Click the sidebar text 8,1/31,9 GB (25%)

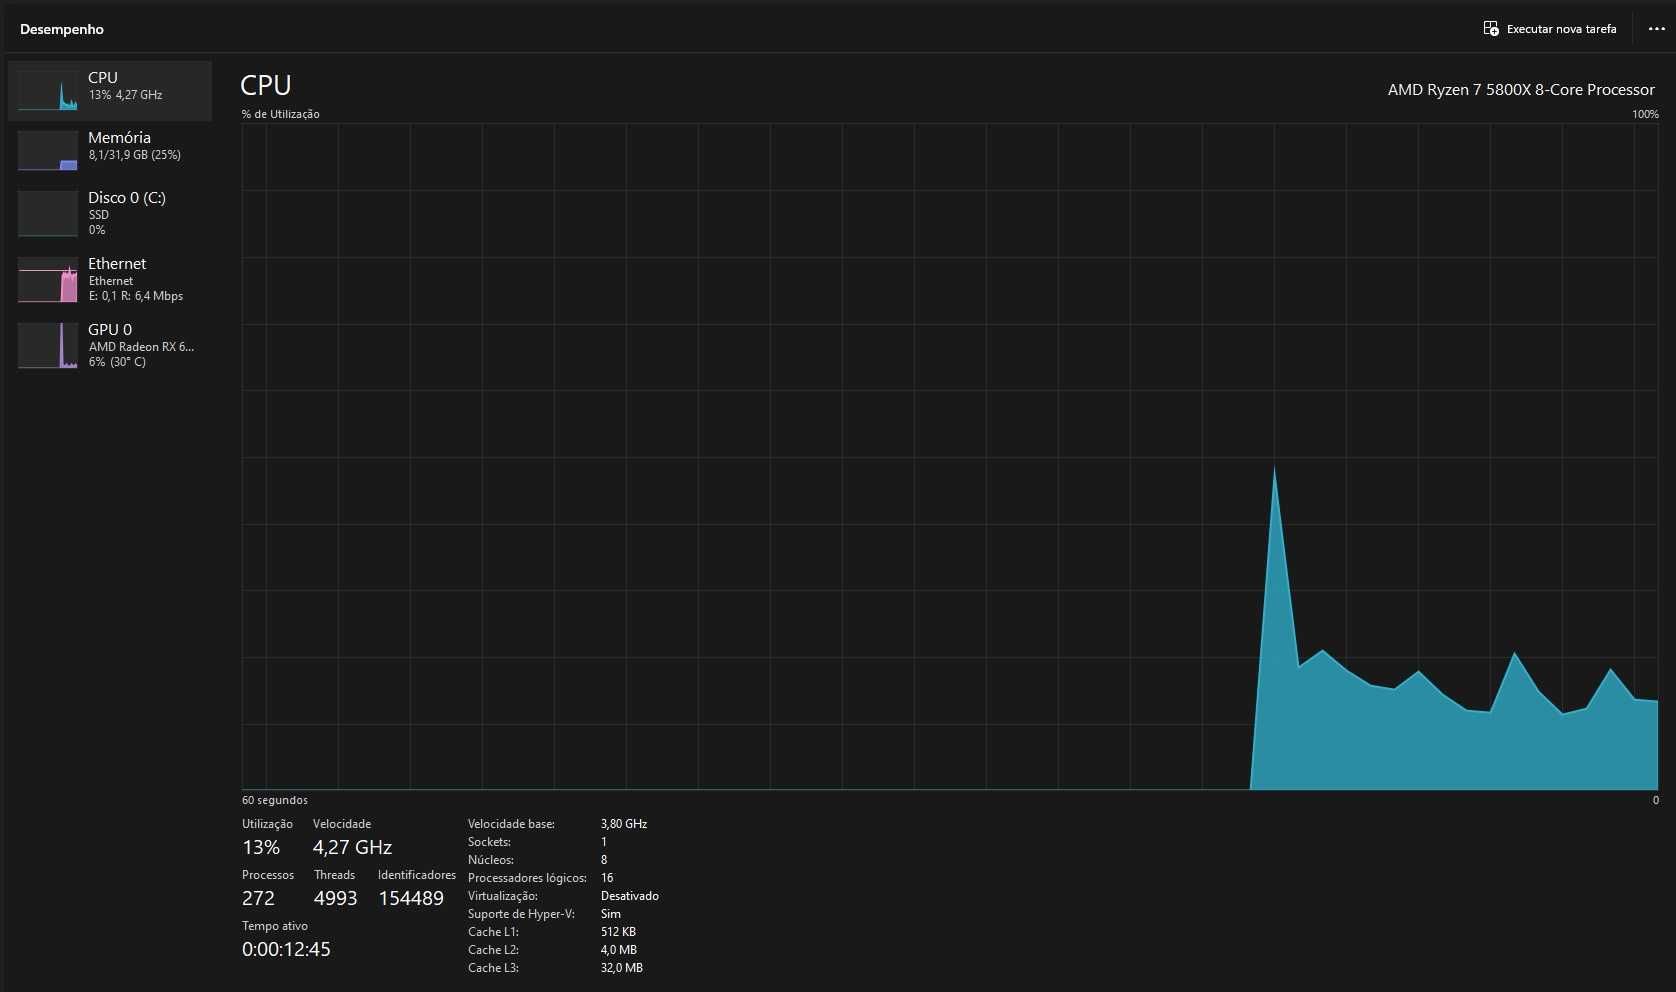coord(134,155)
